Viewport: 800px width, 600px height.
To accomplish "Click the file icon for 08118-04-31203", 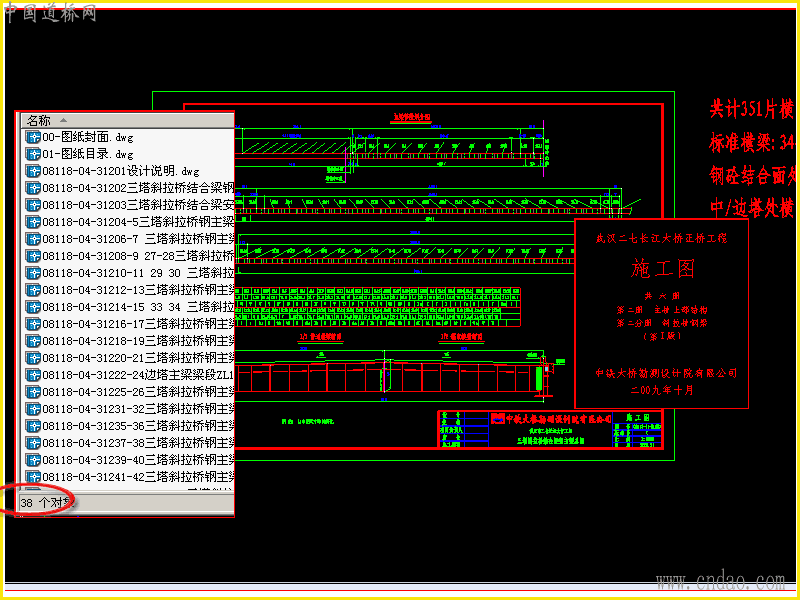I will pos(33,205).
